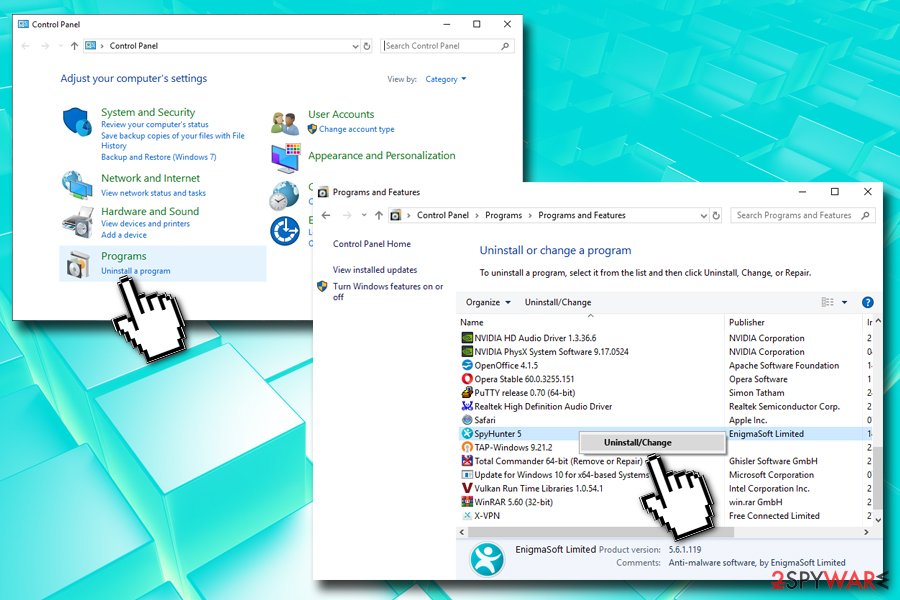
Task: Go back in Programs and Features window
Action: pos(326,215)
